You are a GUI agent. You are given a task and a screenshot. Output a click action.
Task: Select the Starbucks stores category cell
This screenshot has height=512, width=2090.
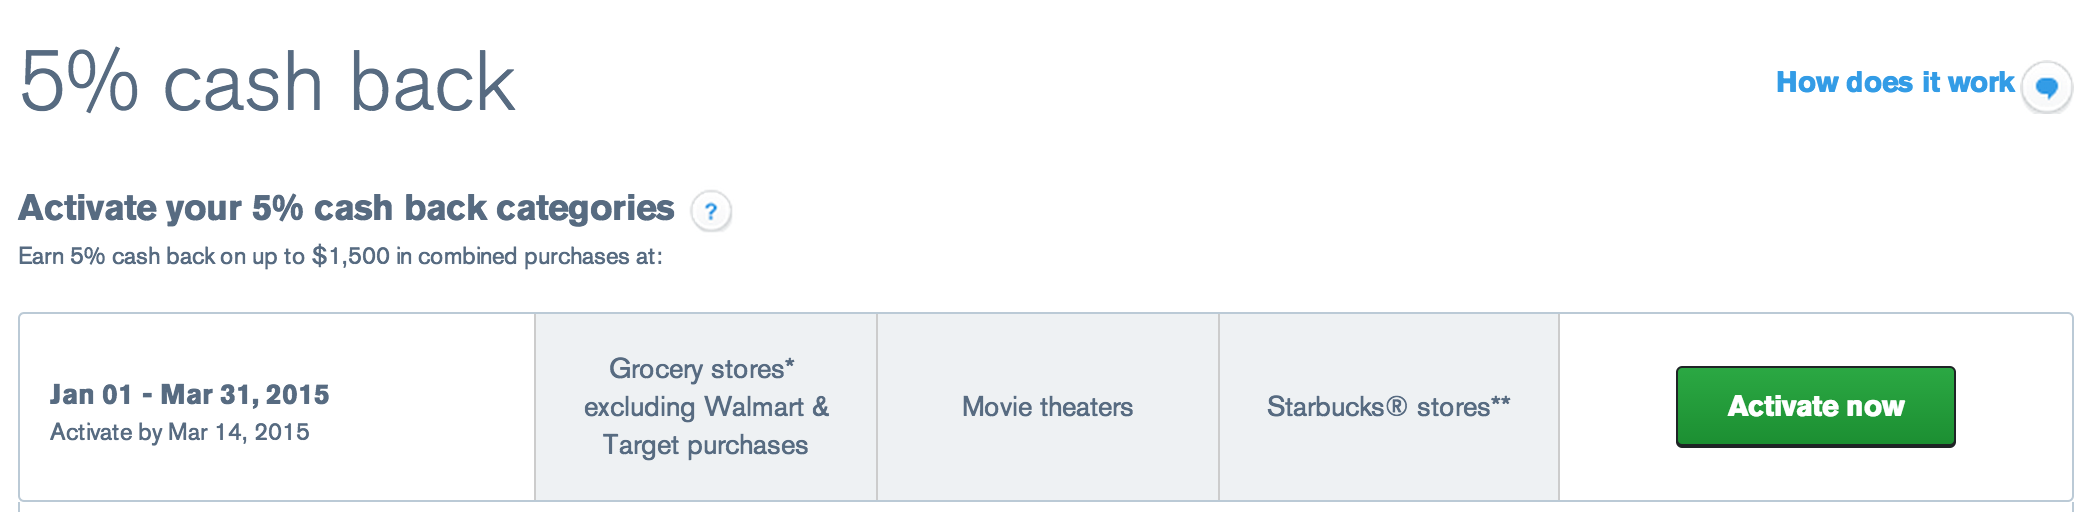(1389, 407)
